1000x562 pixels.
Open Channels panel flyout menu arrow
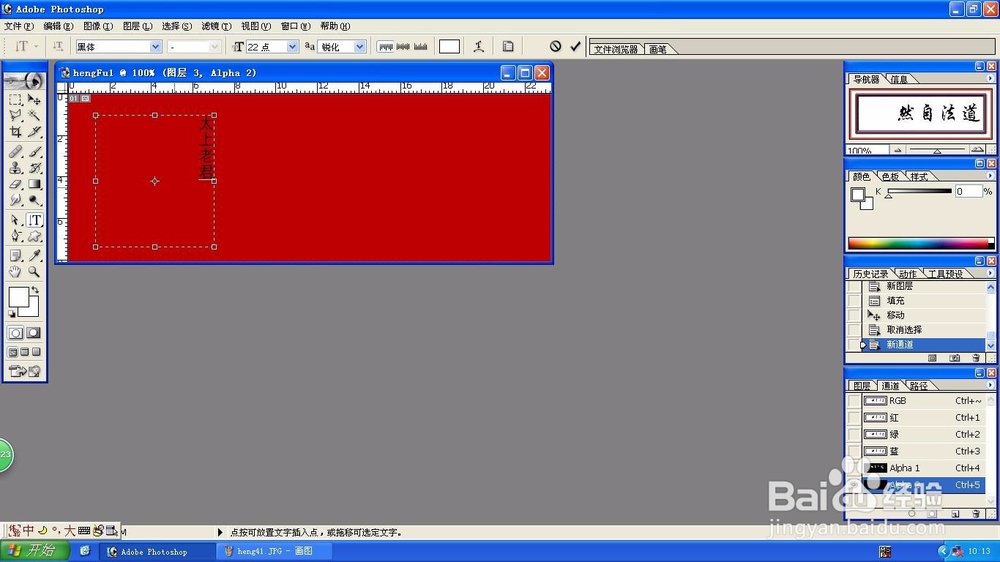pos(990,385)
